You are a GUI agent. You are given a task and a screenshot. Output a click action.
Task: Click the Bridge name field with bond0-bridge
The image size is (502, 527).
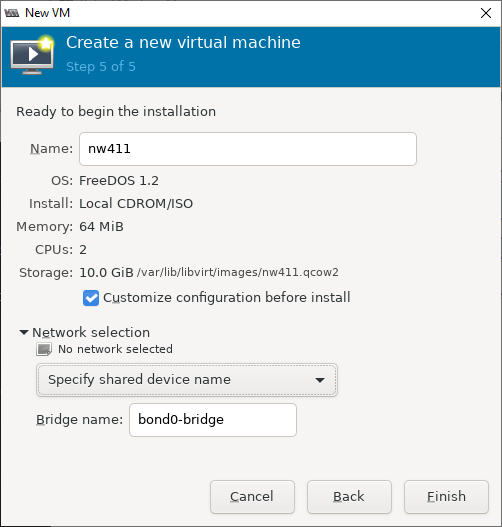(x=213, y=420)
